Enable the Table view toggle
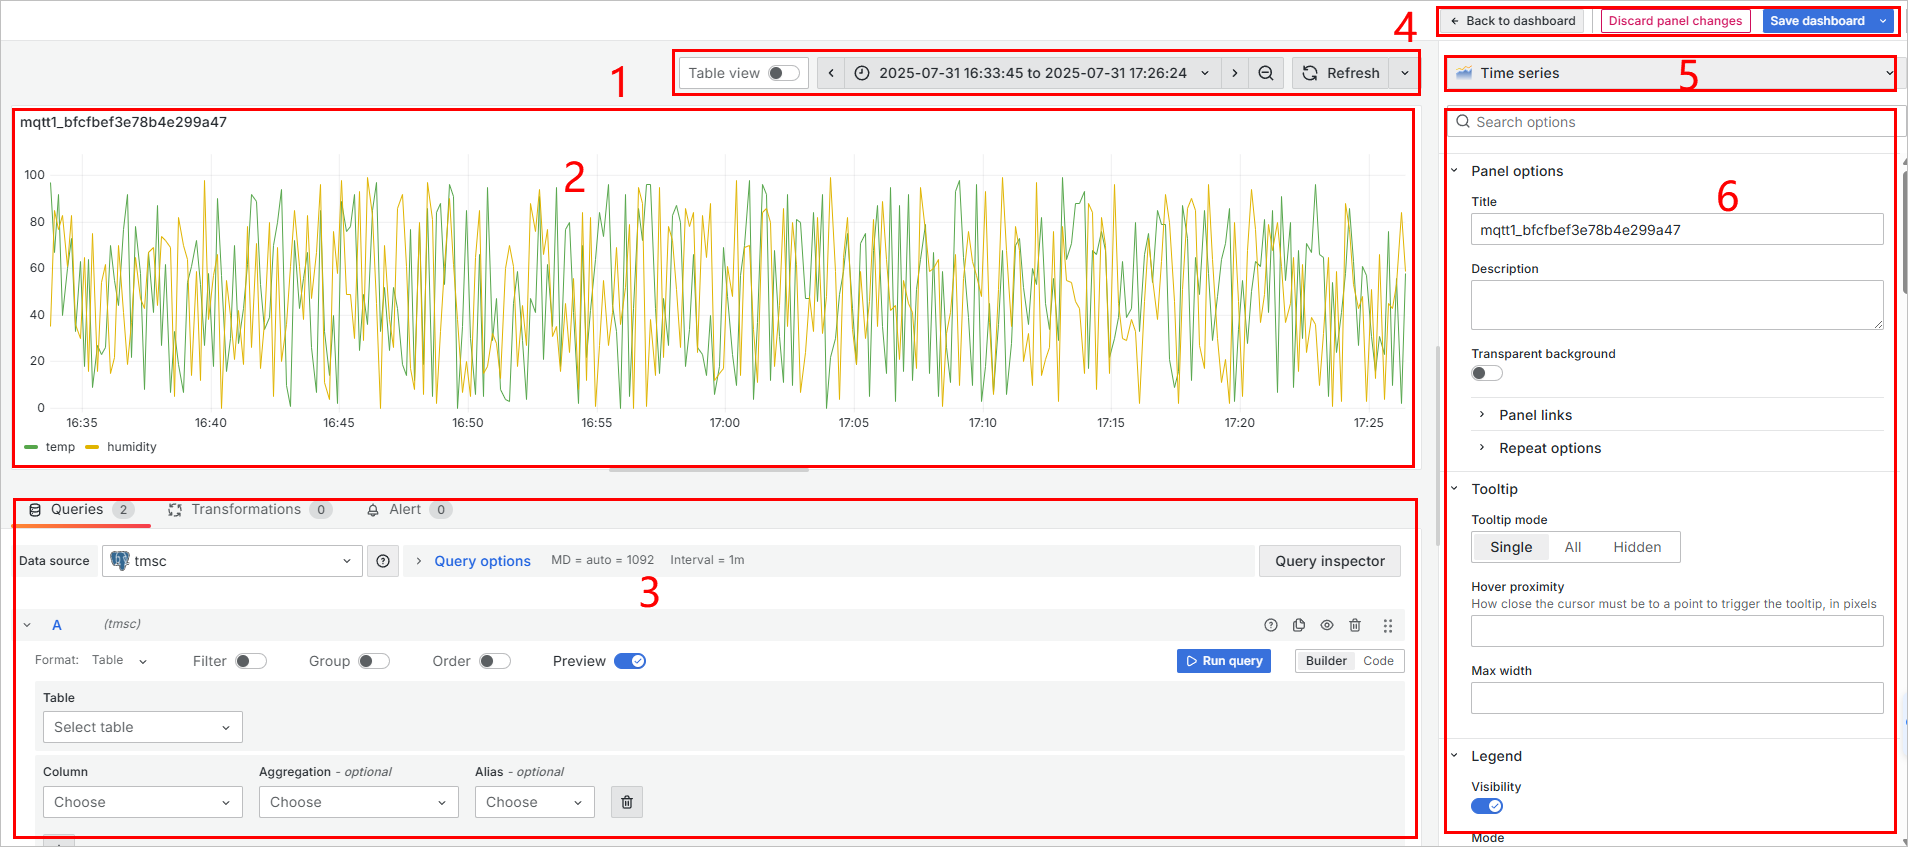 (x=783, y=73)
